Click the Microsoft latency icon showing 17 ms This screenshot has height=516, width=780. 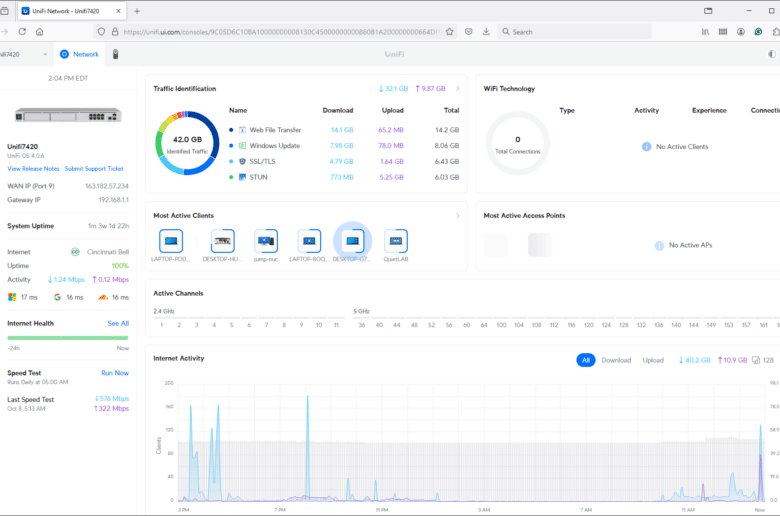point(12,297)
